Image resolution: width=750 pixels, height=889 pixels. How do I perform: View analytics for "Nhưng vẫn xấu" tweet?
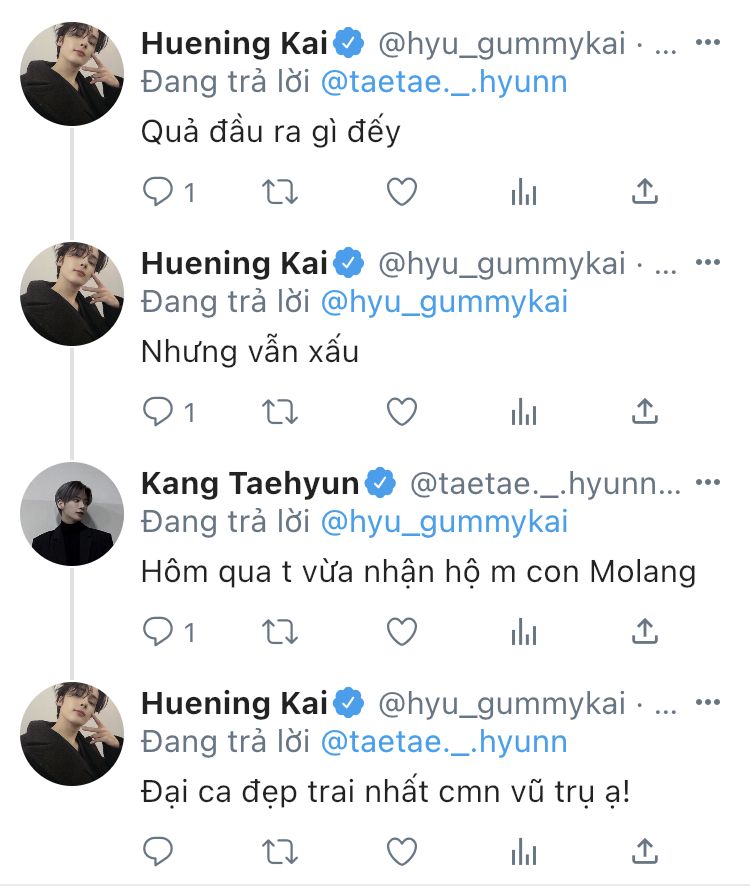click(524, 411)
